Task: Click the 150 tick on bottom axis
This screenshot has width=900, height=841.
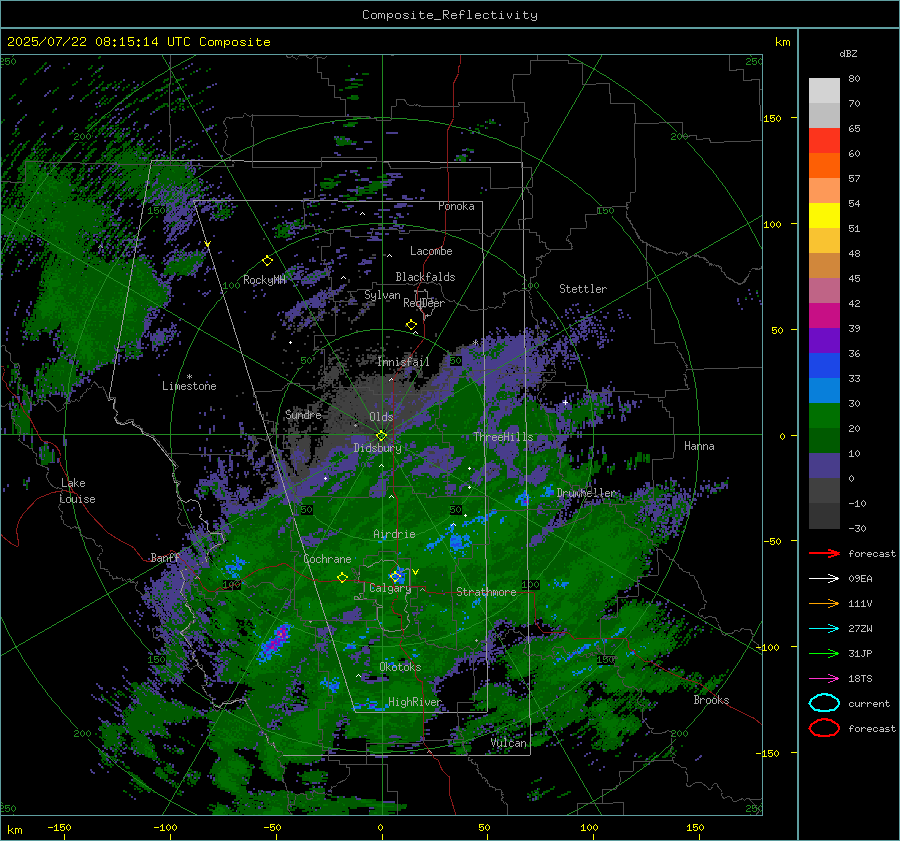Action: click(695, 827)
